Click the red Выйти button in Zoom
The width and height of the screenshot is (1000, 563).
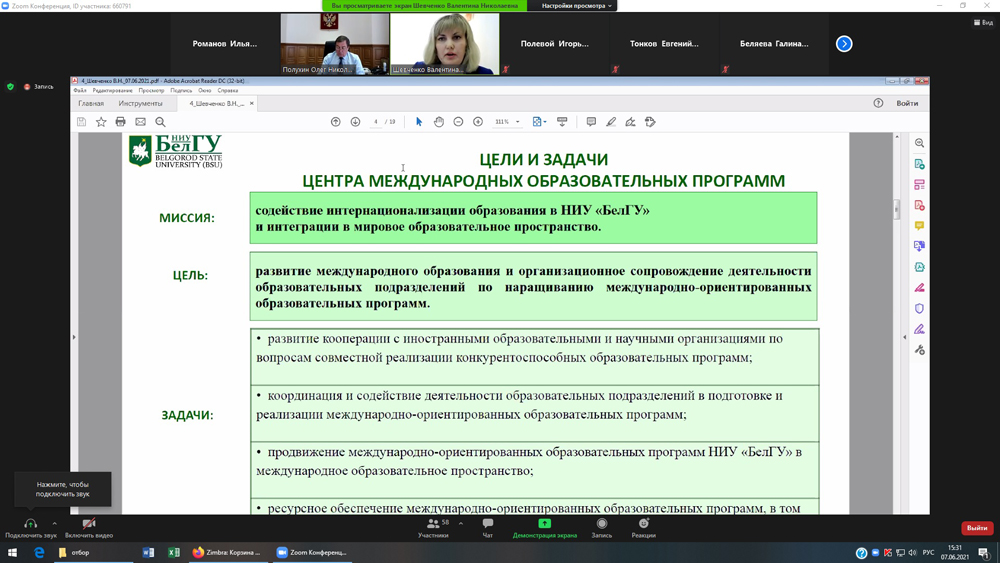tap(976, 528)
